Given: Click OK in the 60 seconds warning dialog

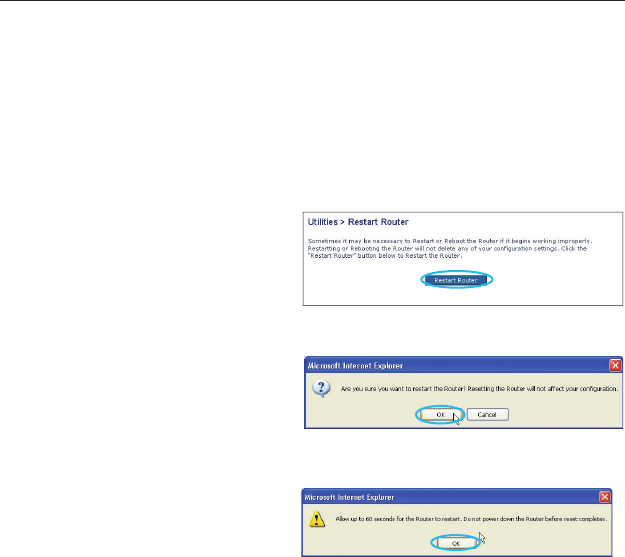Looking at the screenshot, I should (456, 543).
